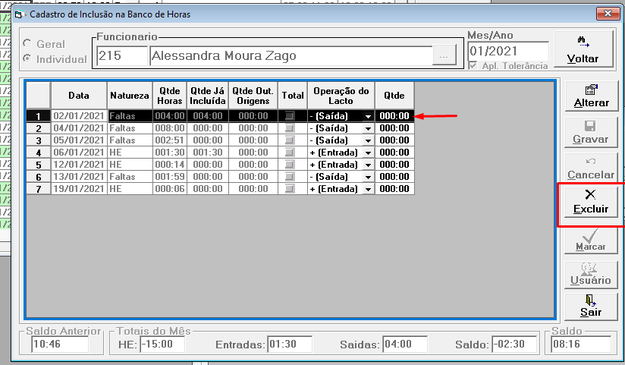
Task: Click the Cancelar undo button
Action: tap(591, 168)
